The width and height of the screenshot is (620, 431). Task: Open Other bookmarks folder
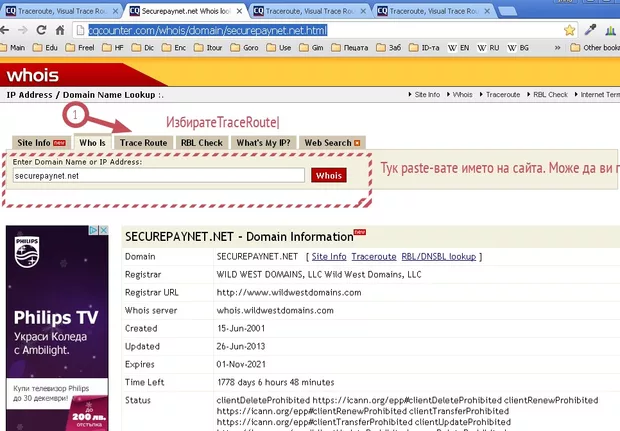tap(595, 48)
